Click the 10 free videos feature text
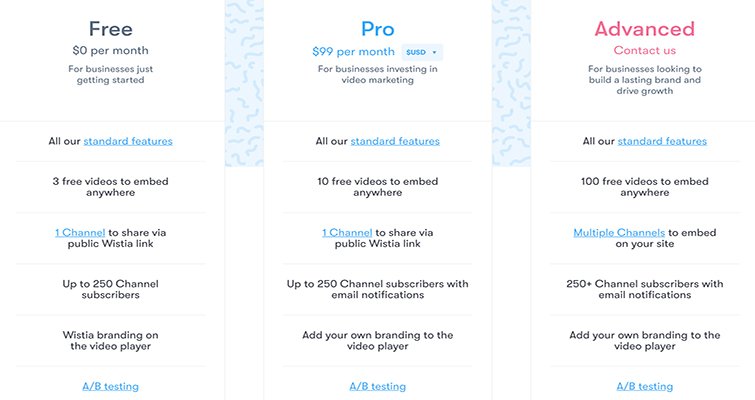755x400 pixels. click(x=377, y=186)
